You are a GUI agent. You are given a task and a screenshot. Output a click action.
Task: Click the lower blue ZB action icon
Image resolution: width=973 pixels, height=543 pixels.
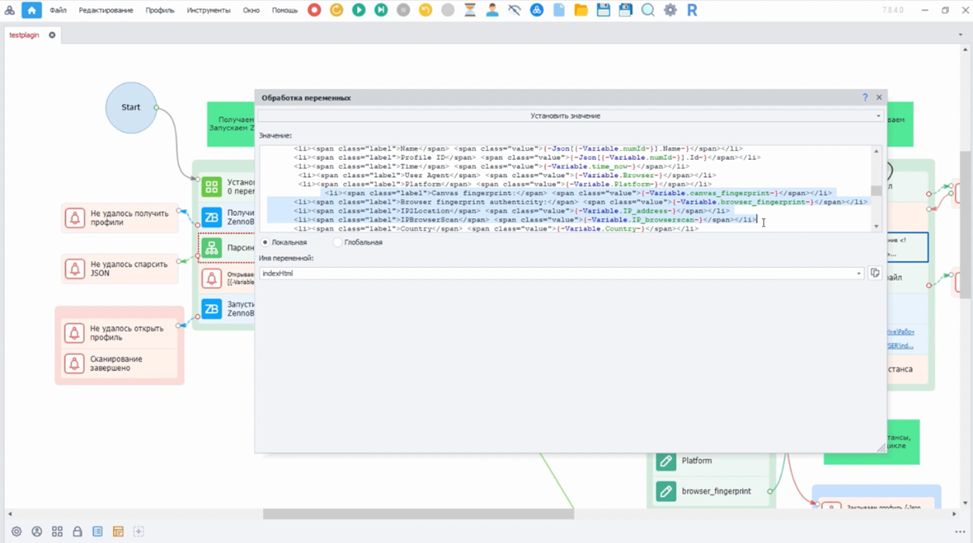[x=212, y=308]
